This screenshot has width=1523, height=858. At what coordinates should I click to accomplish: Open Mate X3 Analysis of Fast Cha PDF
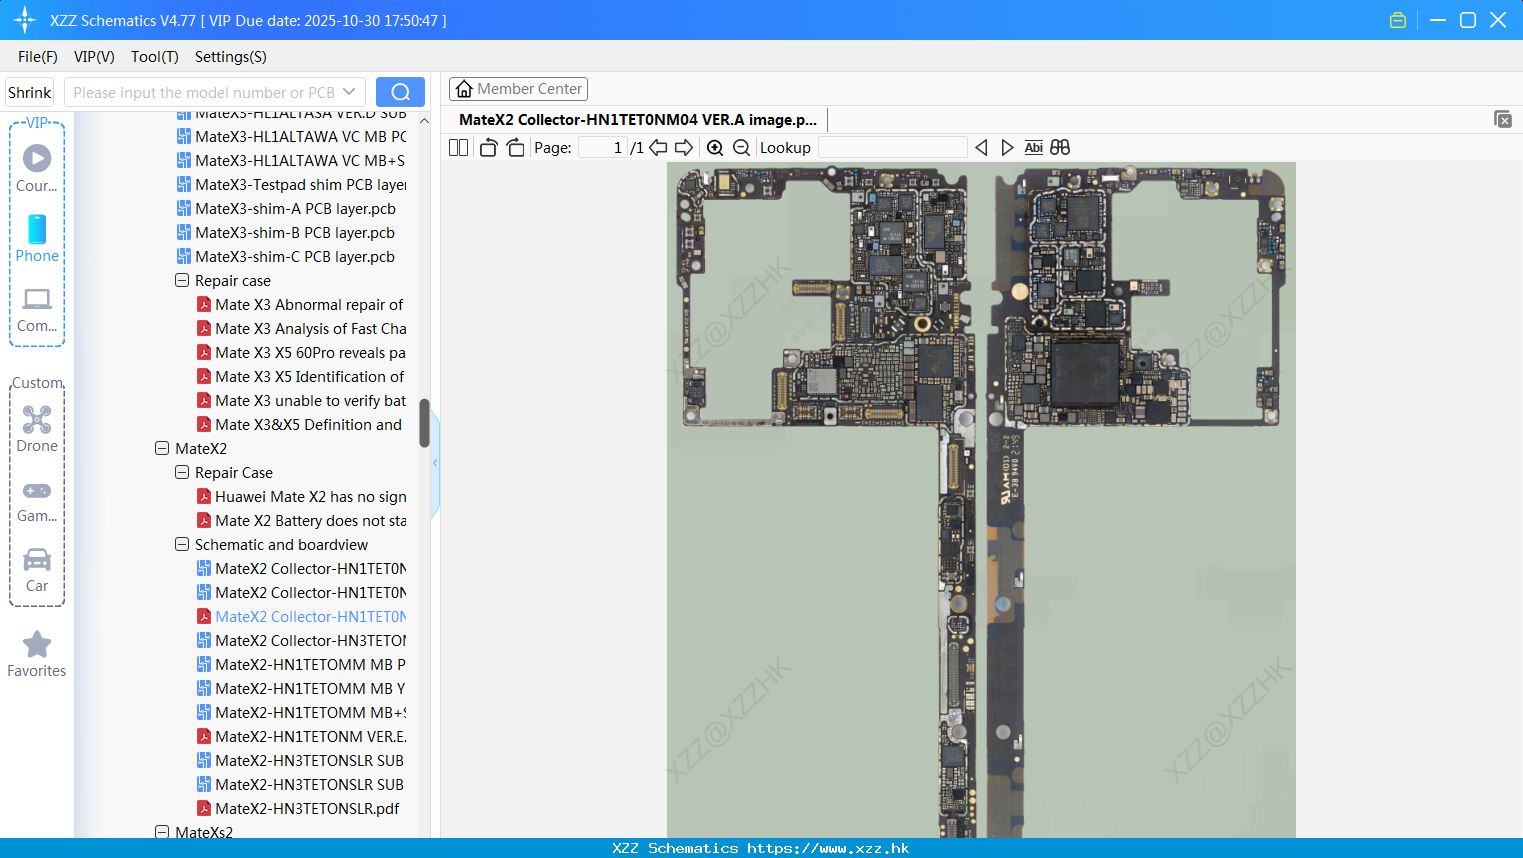pyautogui.click(x=301, y=329)
